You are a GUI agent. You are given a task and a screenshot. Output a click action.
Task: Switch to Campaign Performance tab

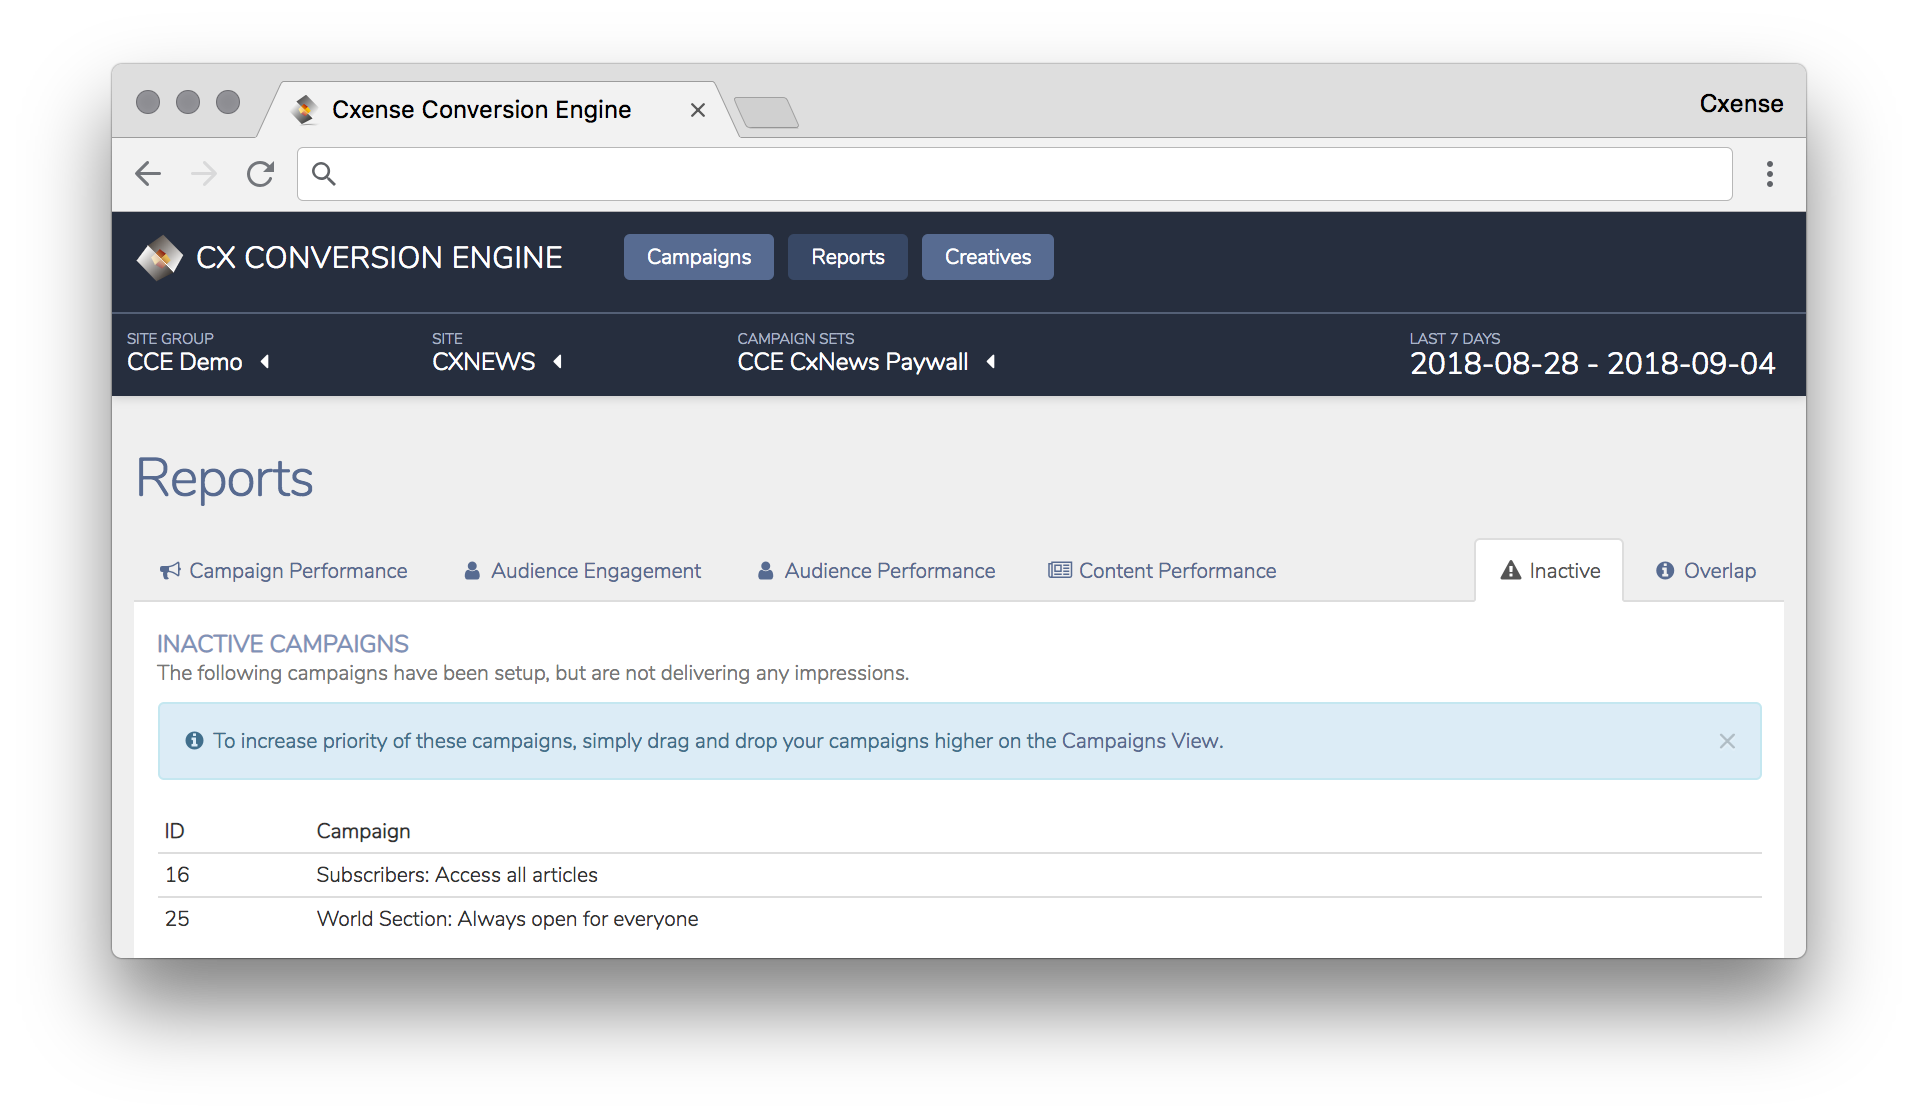(x=283, y=571)
